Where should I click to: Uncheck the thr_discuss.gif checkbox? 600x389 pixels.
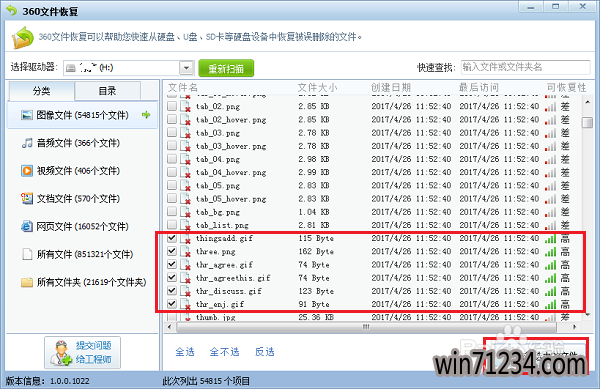pyautogui.click(x=172, y=291)
